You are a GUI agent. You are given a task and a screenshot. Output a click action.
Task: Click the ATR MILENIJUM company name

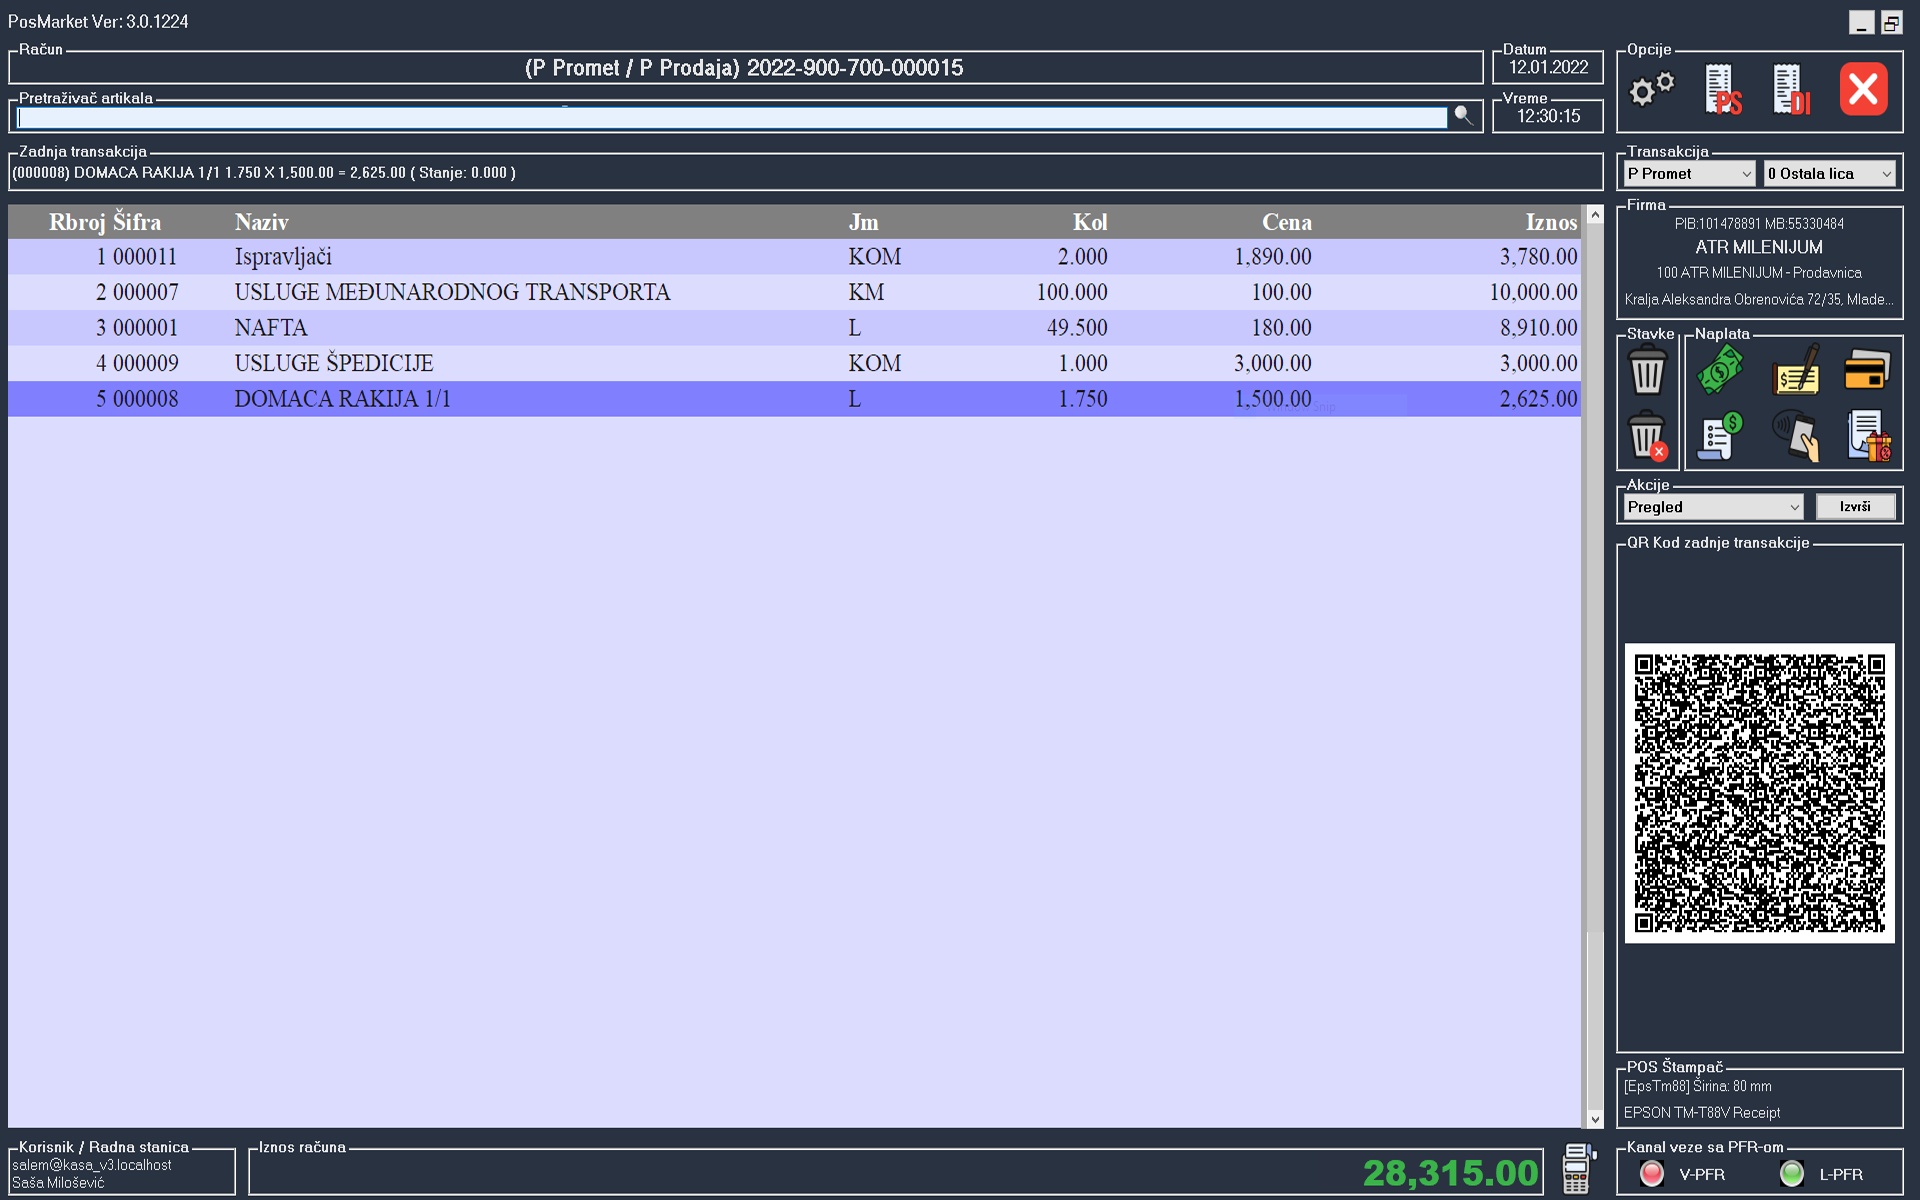coord(1759,247)
